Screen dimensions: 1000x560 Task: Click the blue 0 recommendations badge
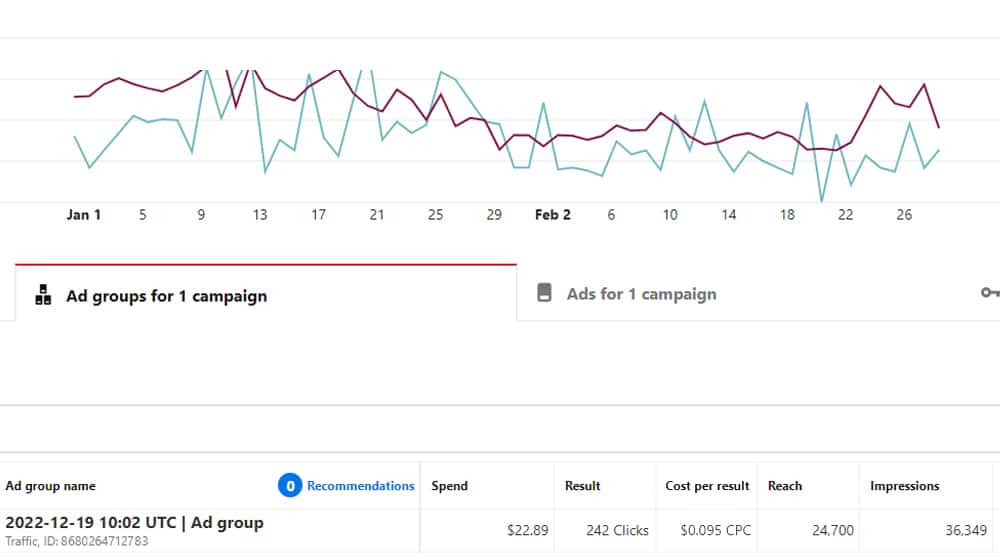(x=290, y=486)
